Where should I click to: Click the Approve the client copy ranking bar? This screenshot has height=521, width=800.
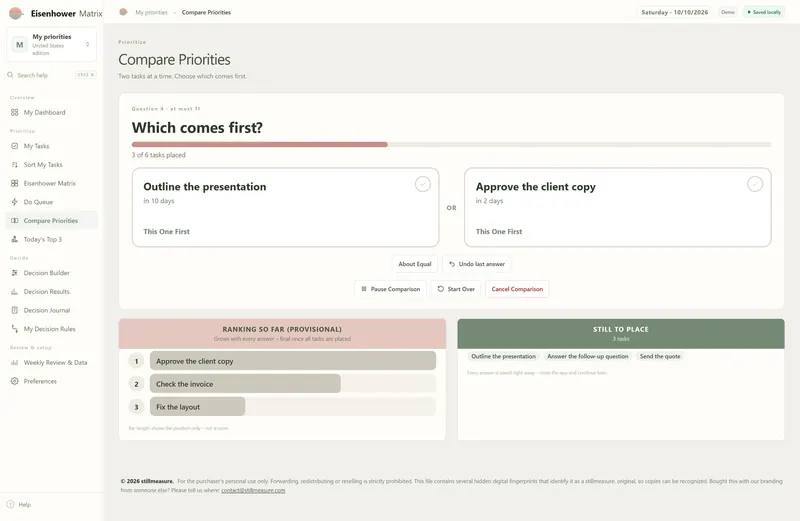tap(293, 361)
